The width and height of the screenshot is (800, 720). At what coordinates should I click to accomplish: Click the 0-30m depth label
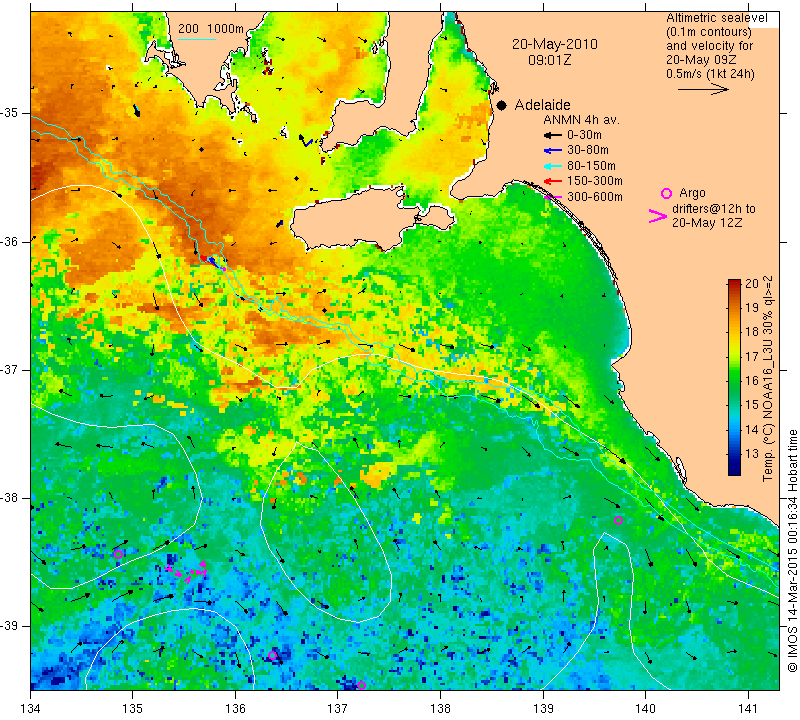click(584, 135)
